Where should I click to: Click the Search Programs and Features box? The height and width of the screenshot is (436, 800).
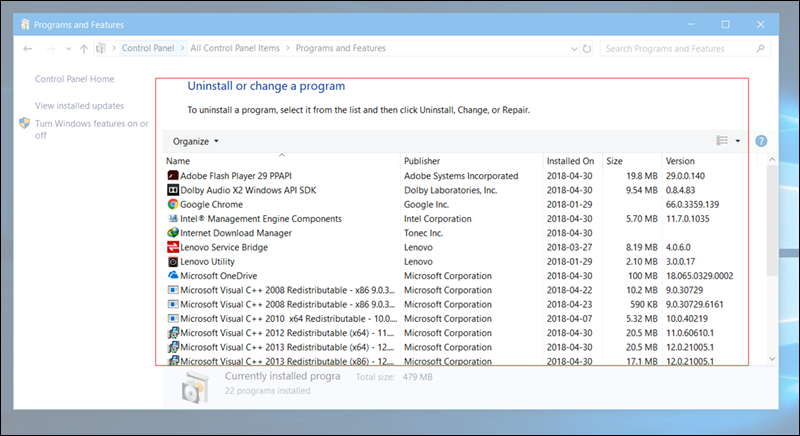click(x=685, y=48)
